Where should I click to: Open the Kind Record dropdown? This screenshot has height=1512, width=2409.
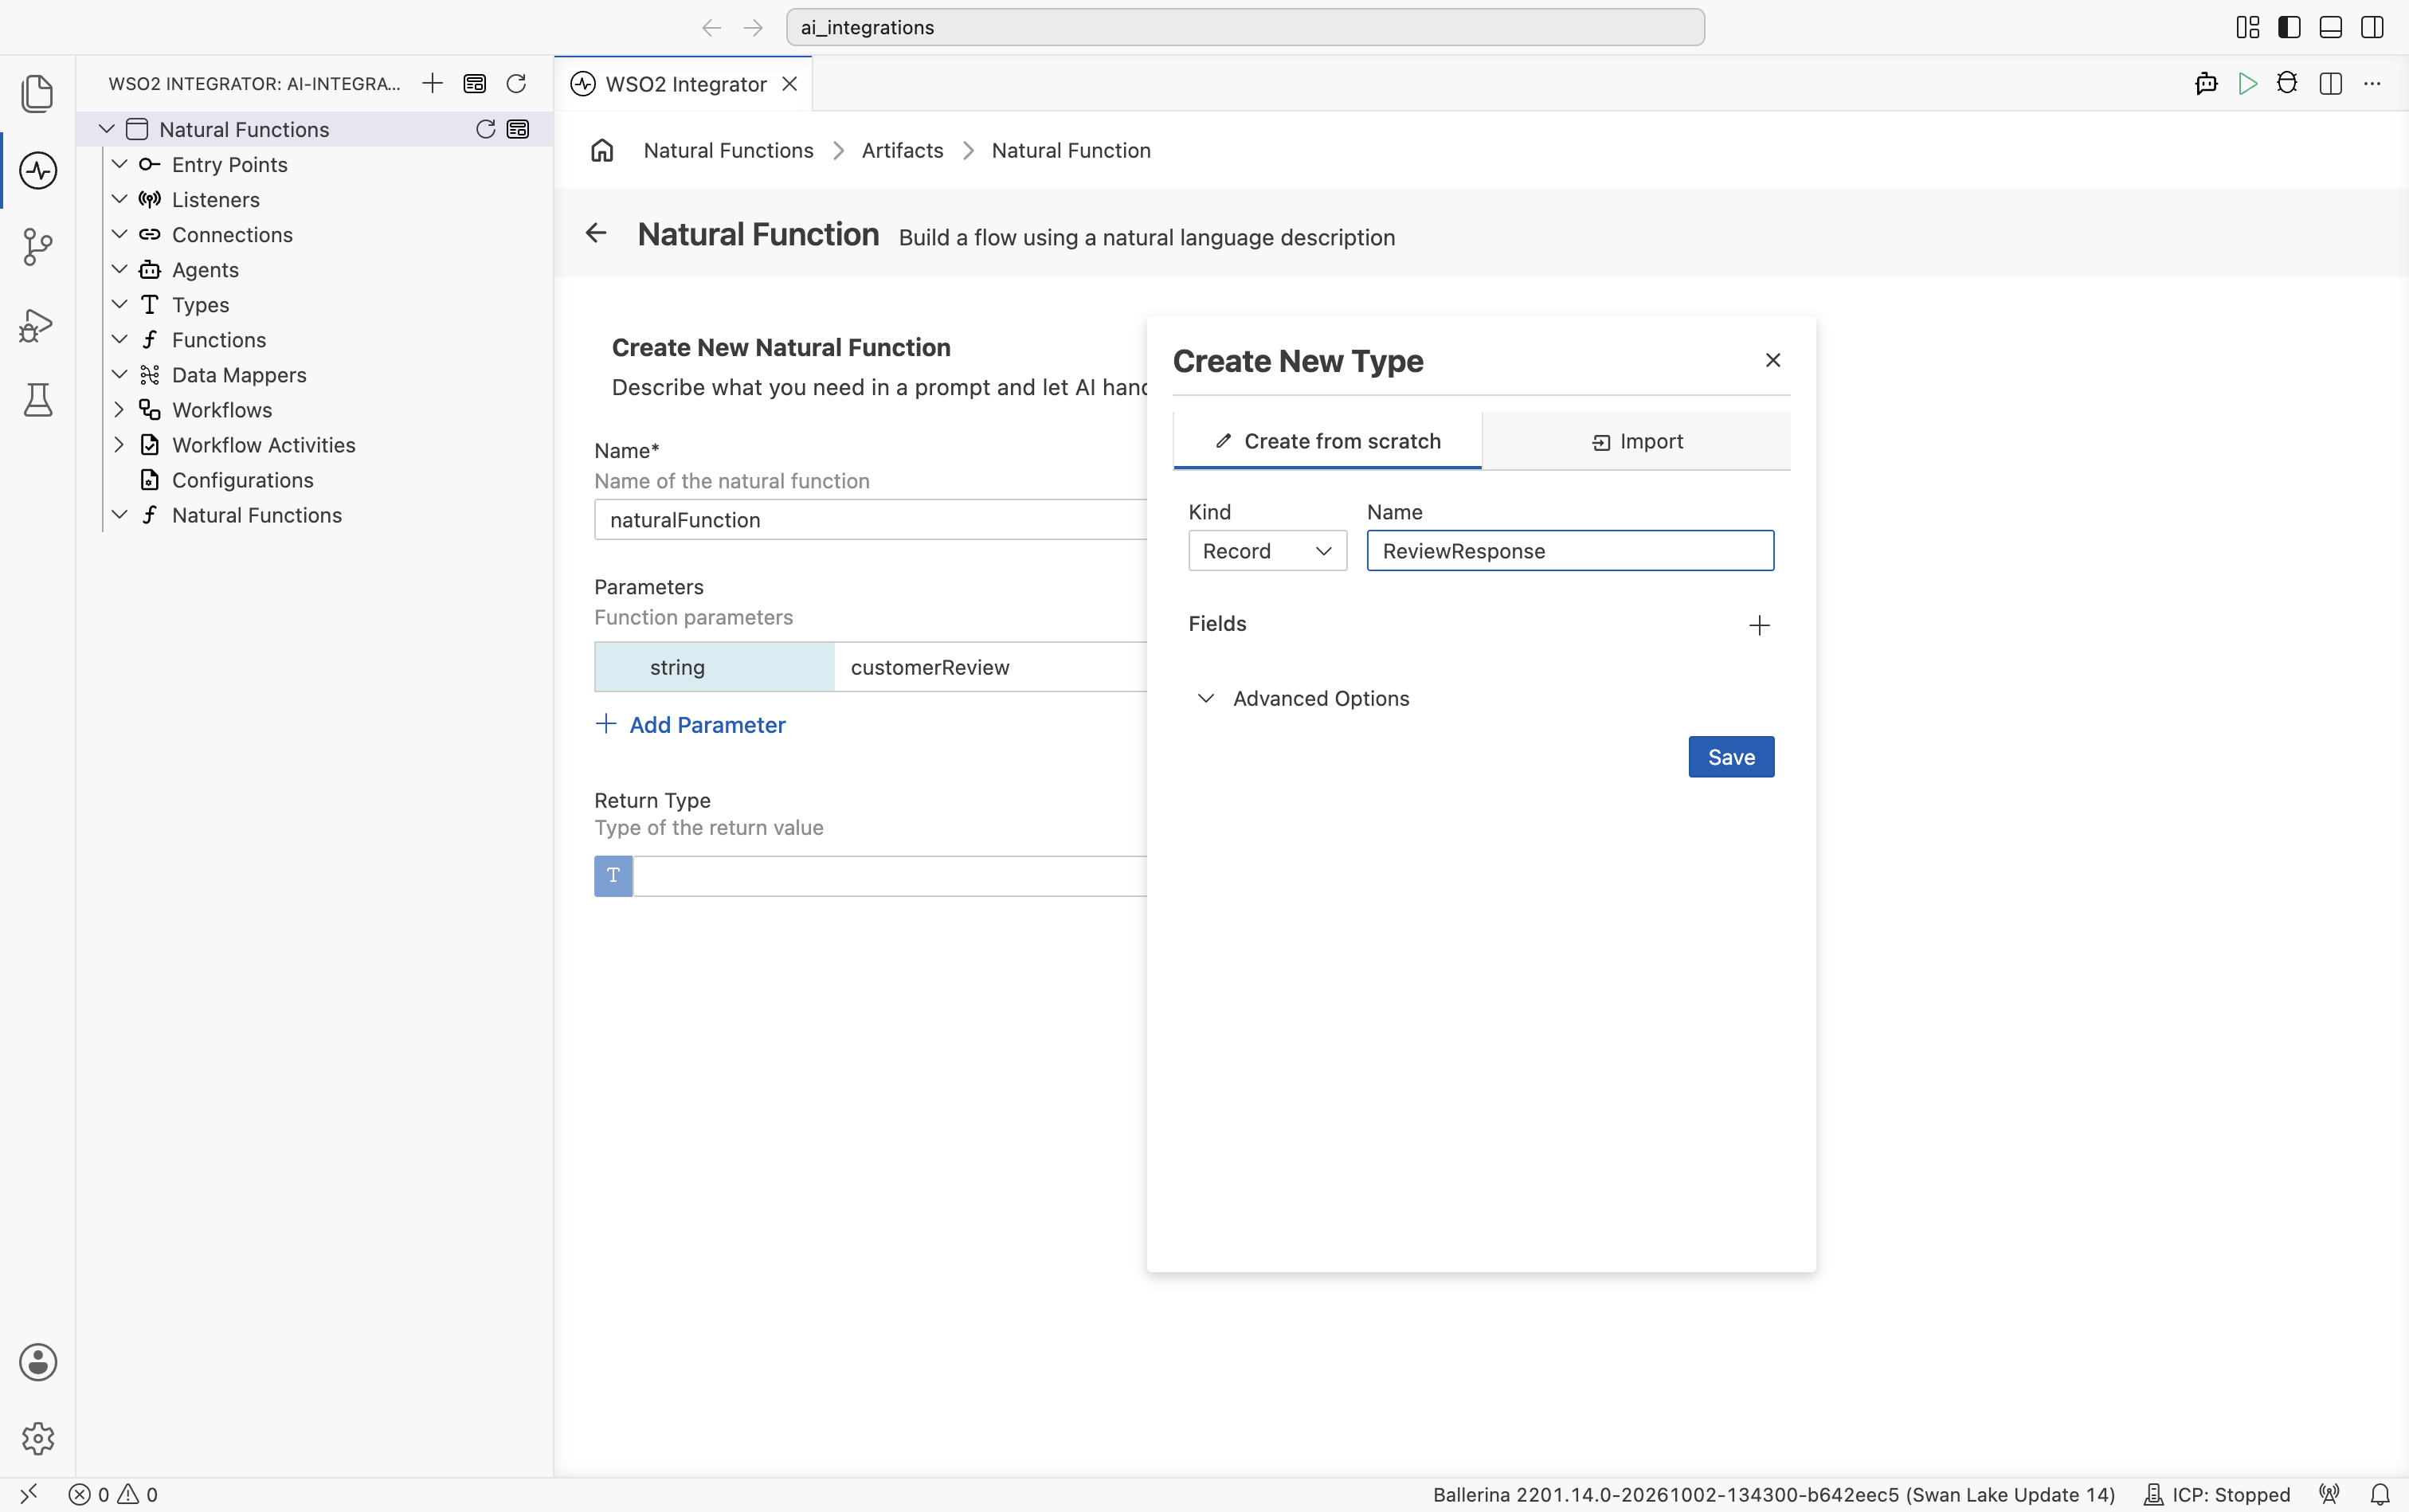click(x=1267, y=551)
